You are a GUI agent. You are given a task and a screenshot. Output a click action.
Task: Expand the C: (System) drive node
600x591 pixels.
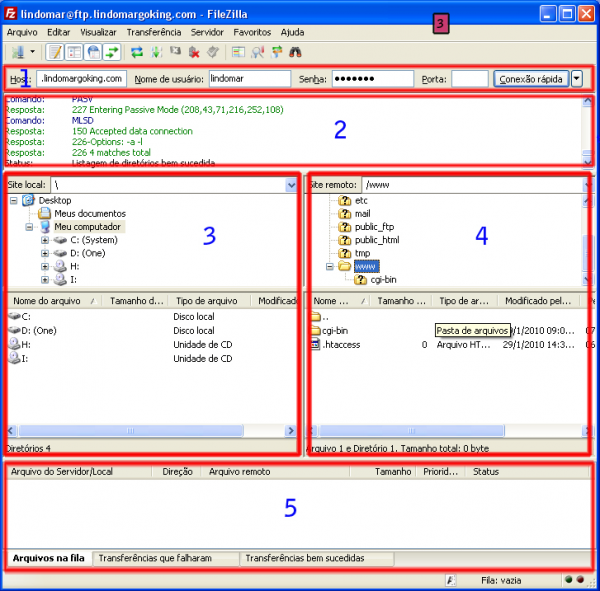point(45,240)
